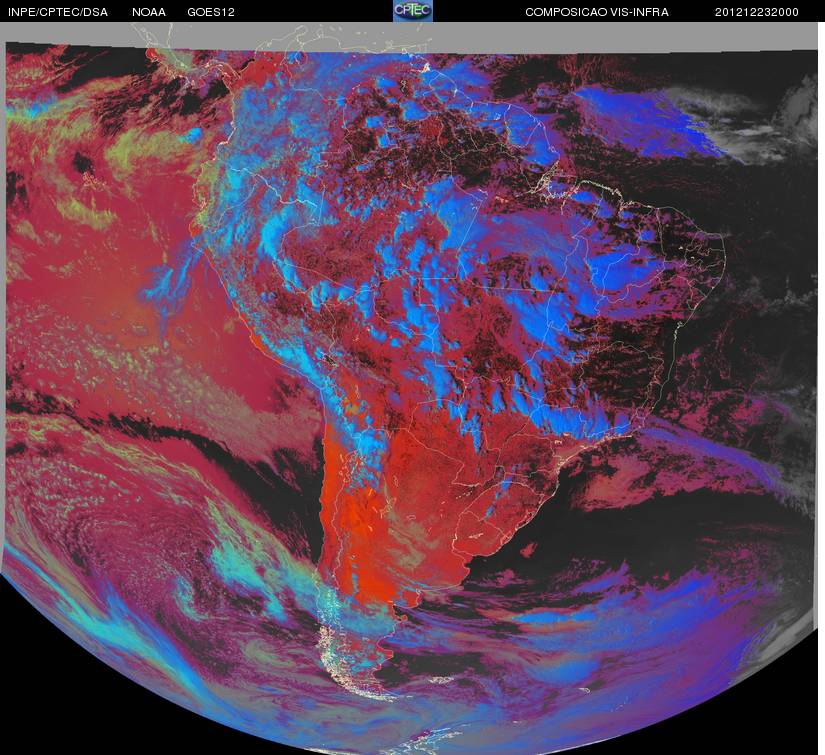Click the GOES12 satellite label
Image resolution: width=825 pixels, height=755 pixels.
point(211,12)
